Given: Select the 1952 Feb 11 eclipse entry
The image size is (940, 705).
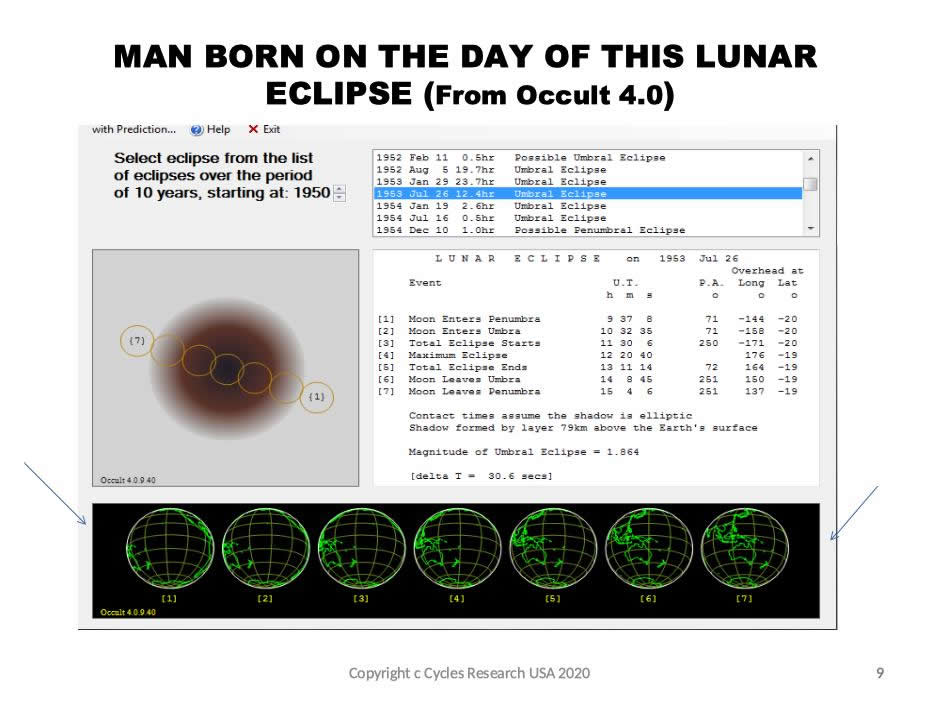Looking at the screenshot, I should (x=520, y=158).
